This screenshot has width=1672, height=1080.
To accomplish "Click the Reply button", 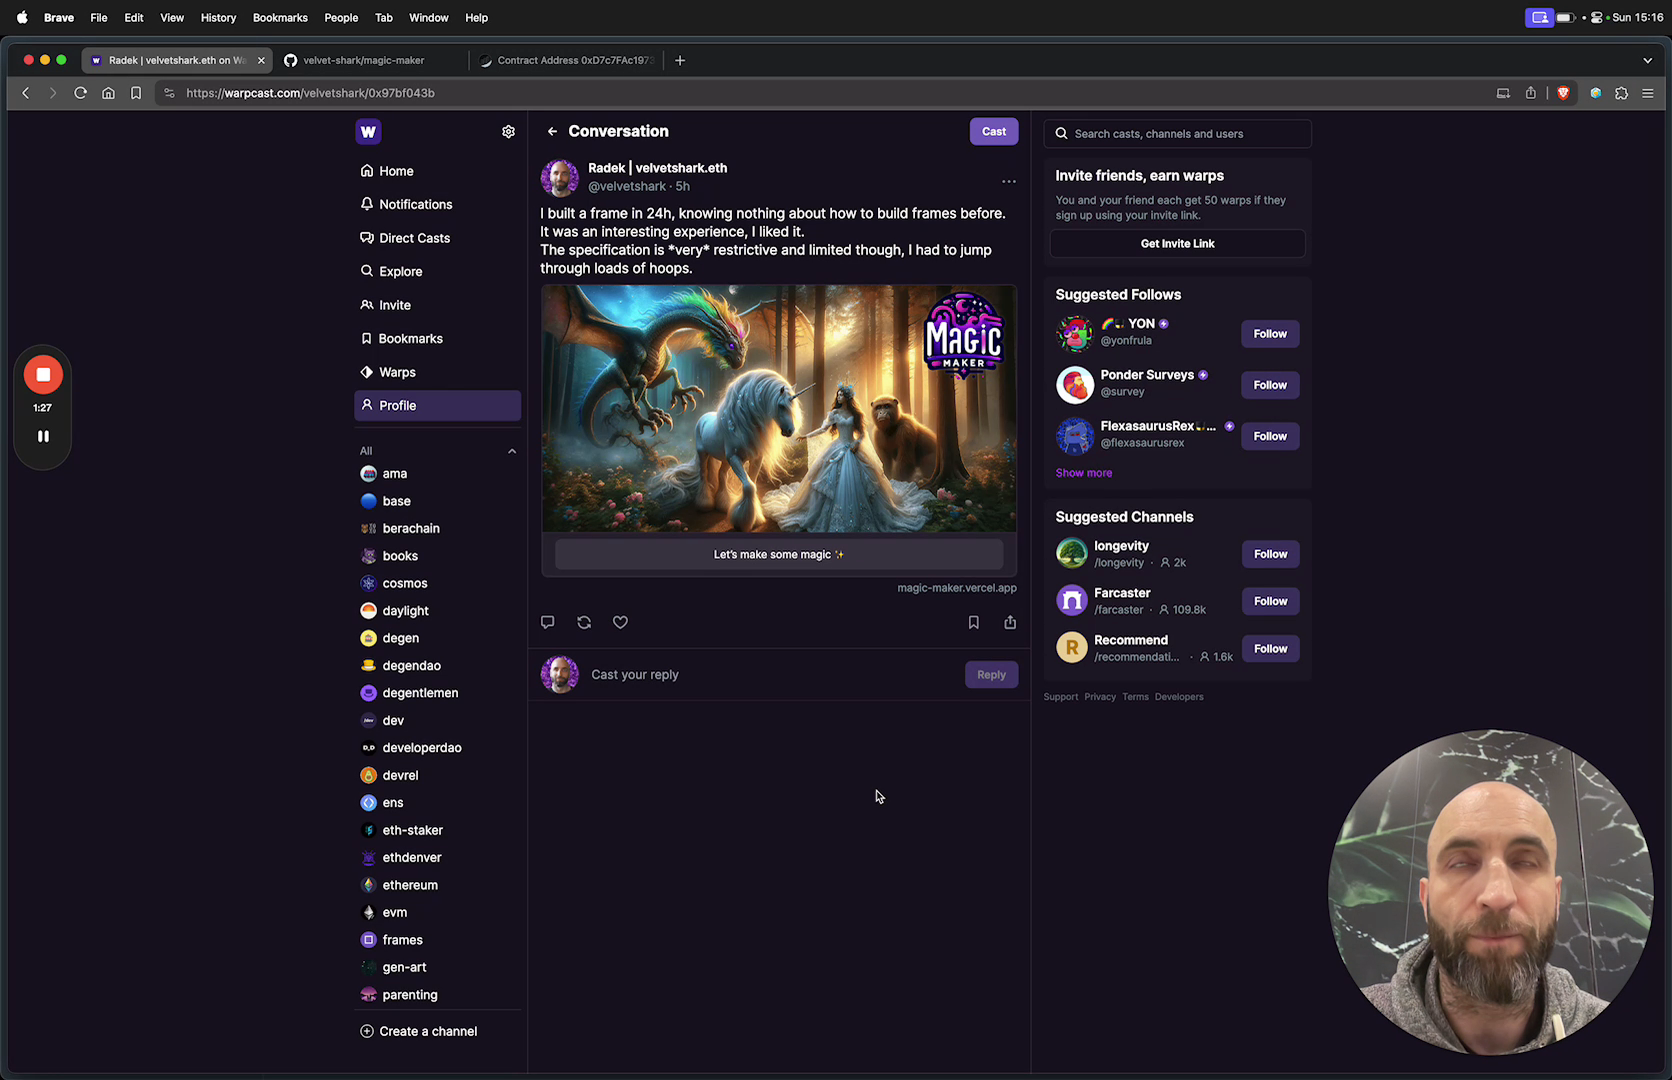I will 991,675.
